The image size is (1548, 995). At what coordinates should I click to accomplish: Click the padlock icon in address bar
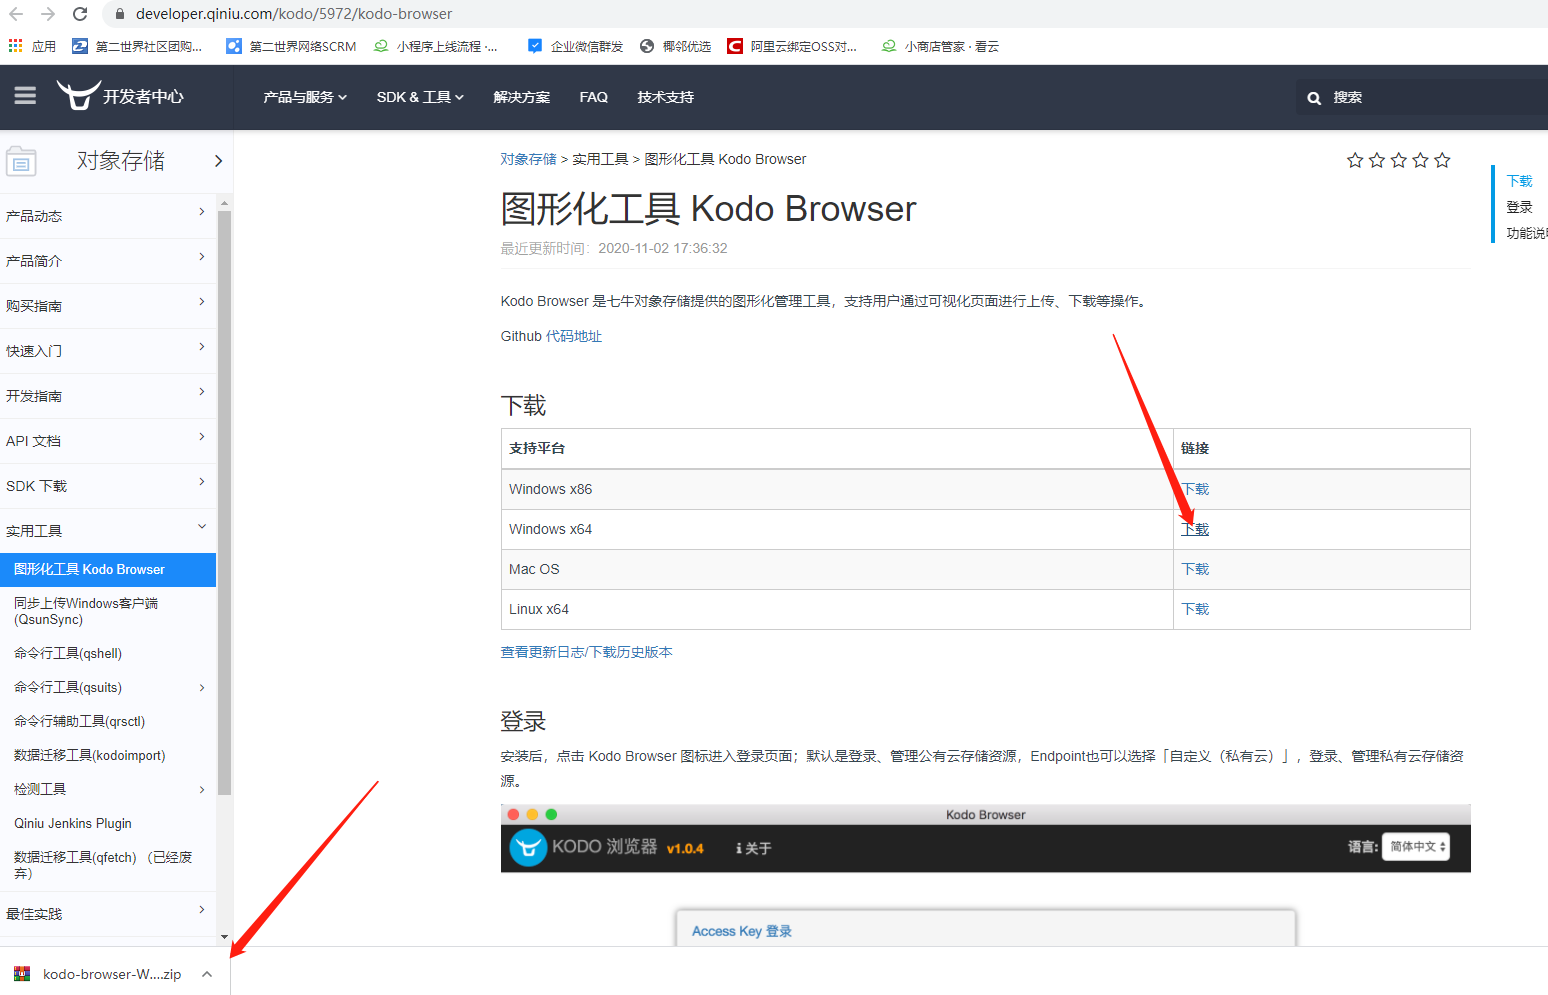(x=120, y=14)
